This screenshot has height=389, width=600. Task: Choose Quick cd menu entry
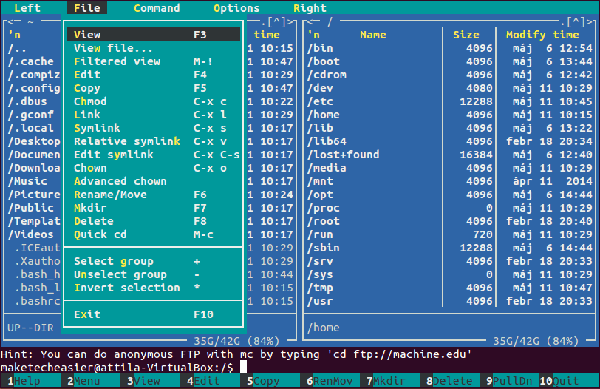(x=153, y=234)
